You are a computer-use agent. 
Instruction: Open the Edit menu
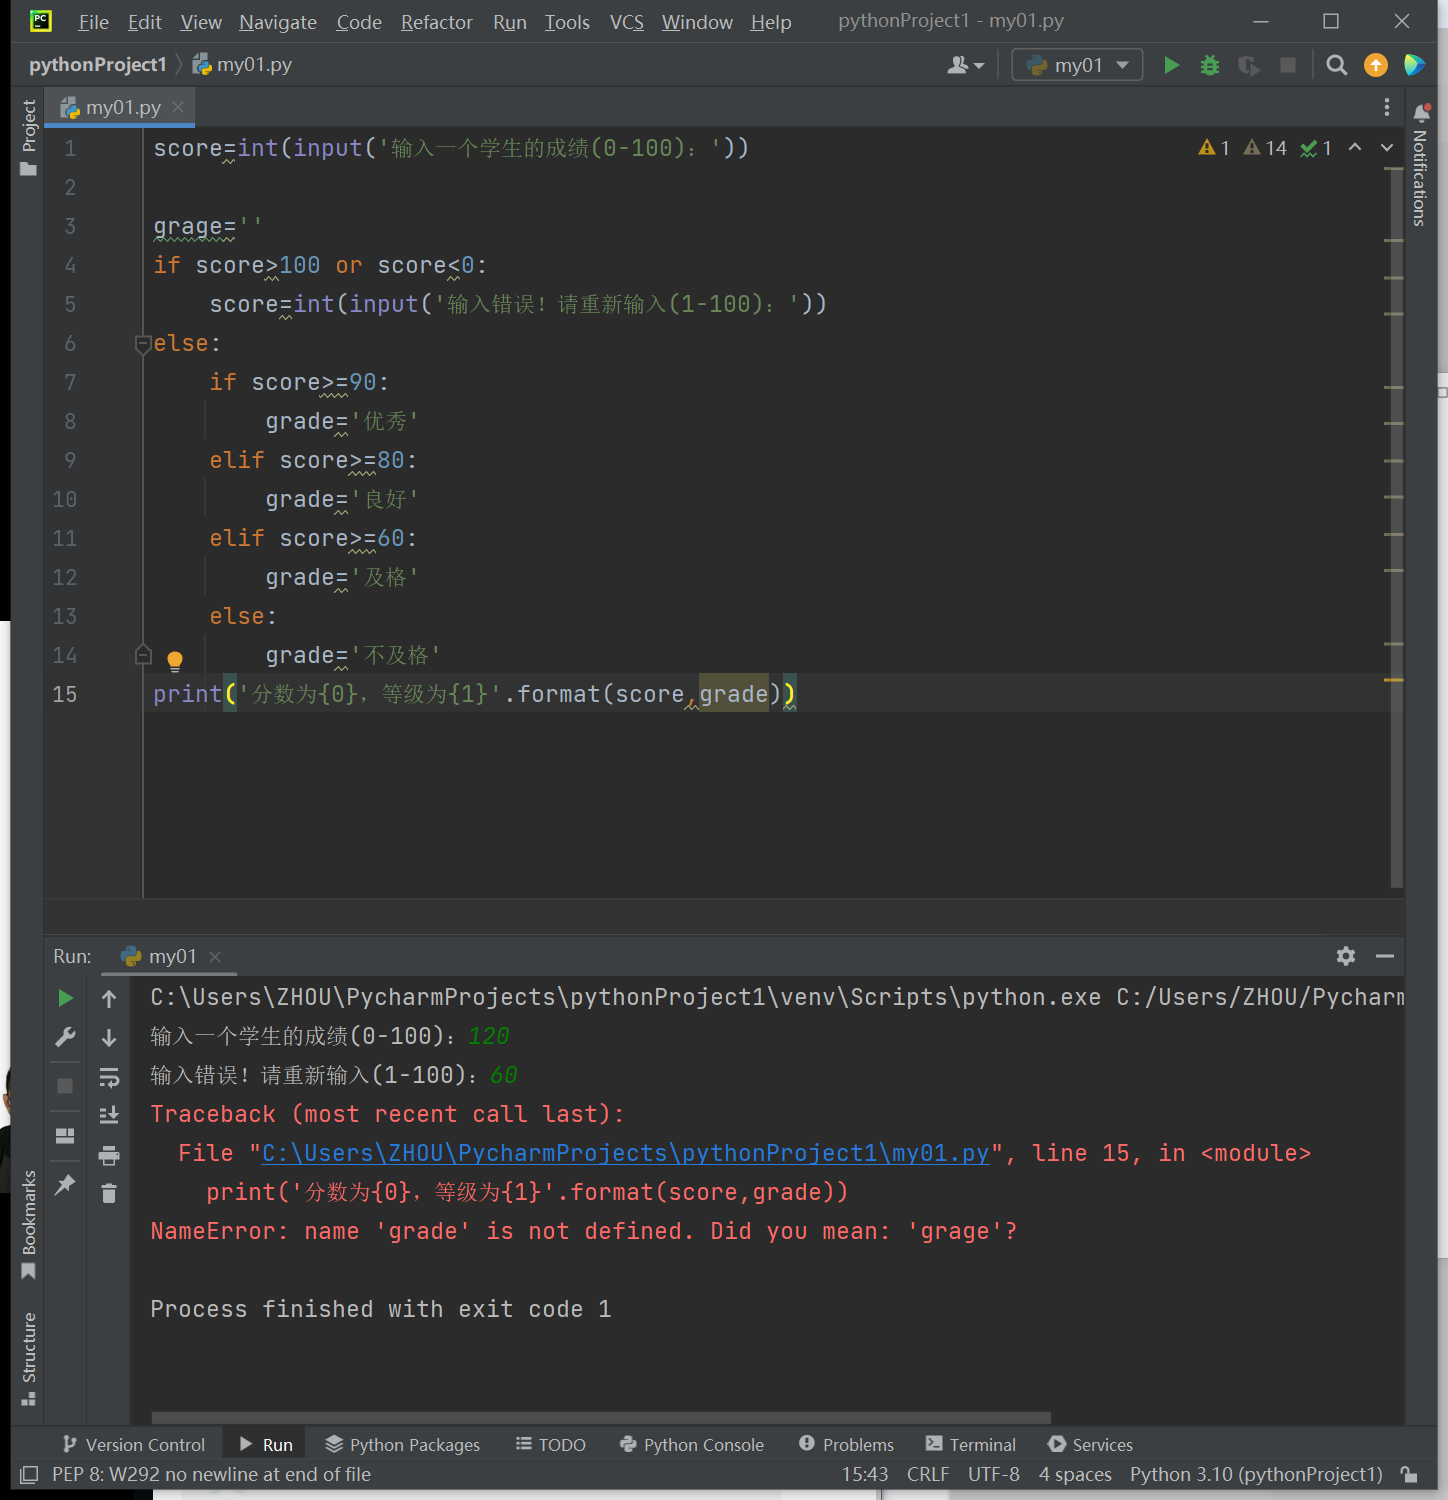[144, 22]
